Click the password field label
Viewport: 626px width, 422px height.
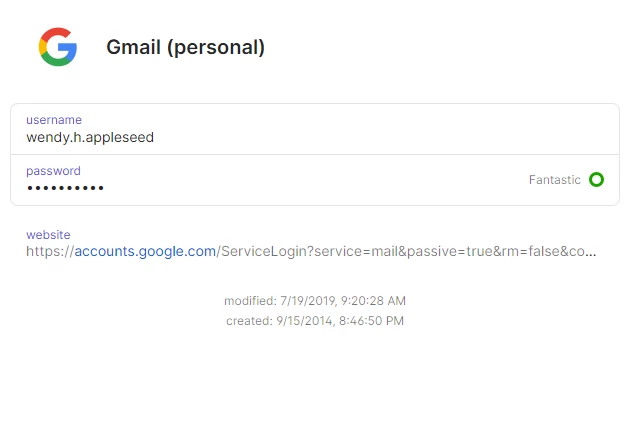(53, 171)
